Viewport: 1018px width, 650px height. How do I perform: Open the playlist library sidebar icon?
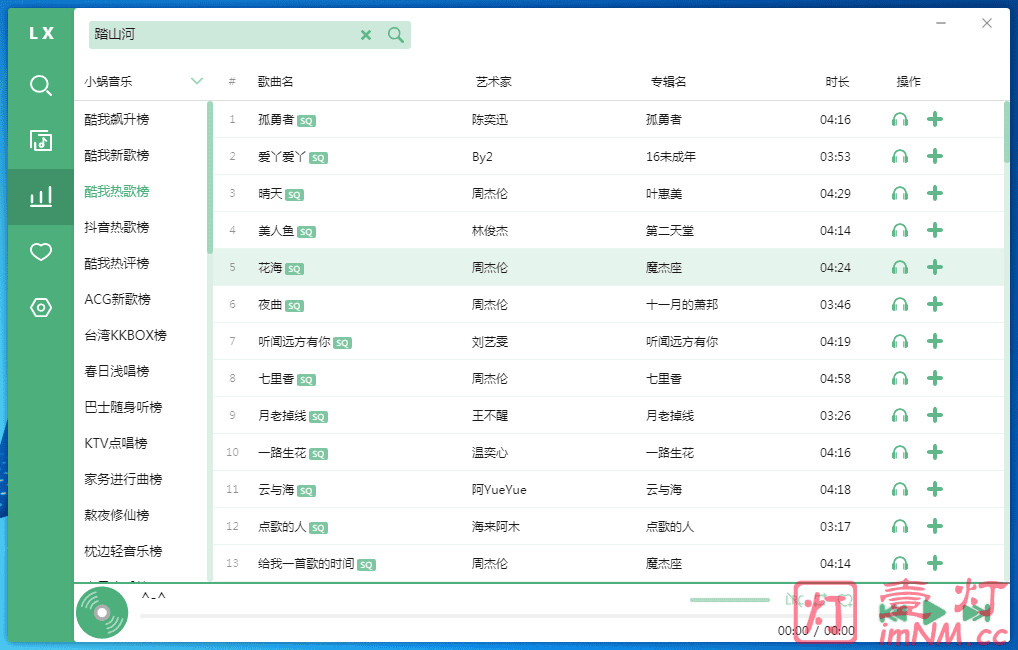click(41, 140)
